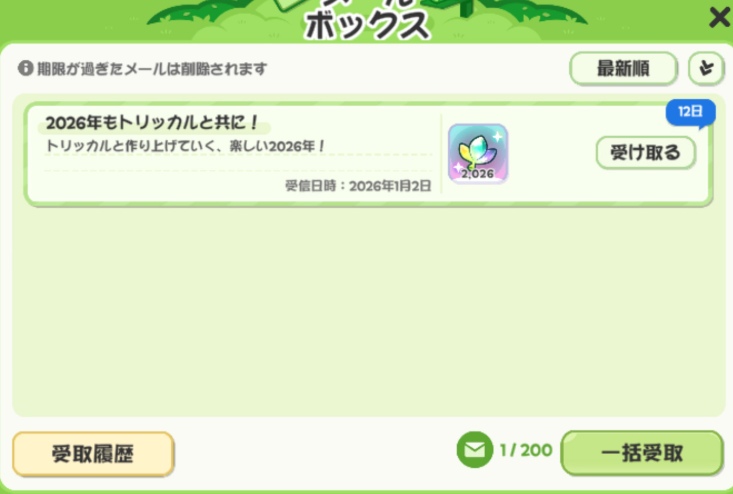733x494 pixels.
Task: Click the 1/200 mail counter
Action: pyautogui.click(x=526, y=450)
